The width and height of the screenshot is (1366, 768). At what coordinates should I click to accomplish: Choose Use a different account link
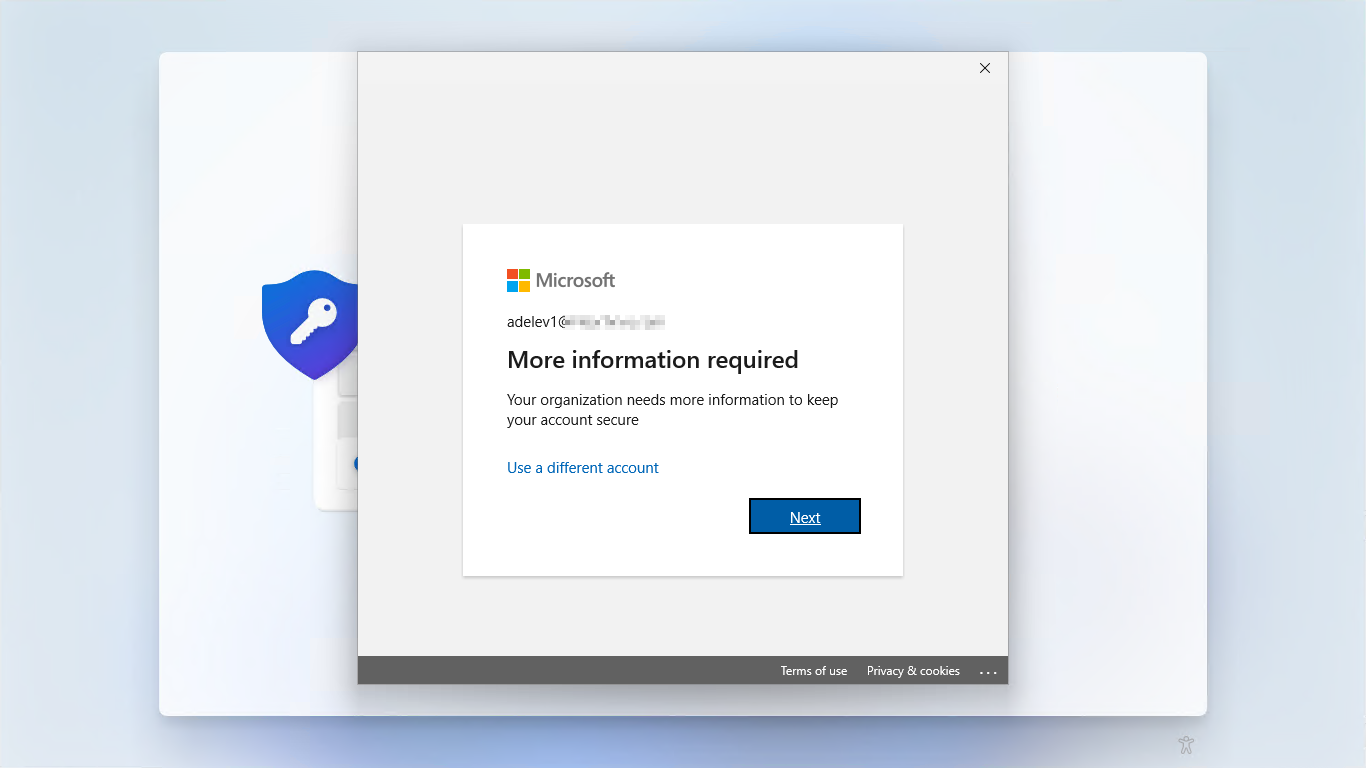(583, 468)
